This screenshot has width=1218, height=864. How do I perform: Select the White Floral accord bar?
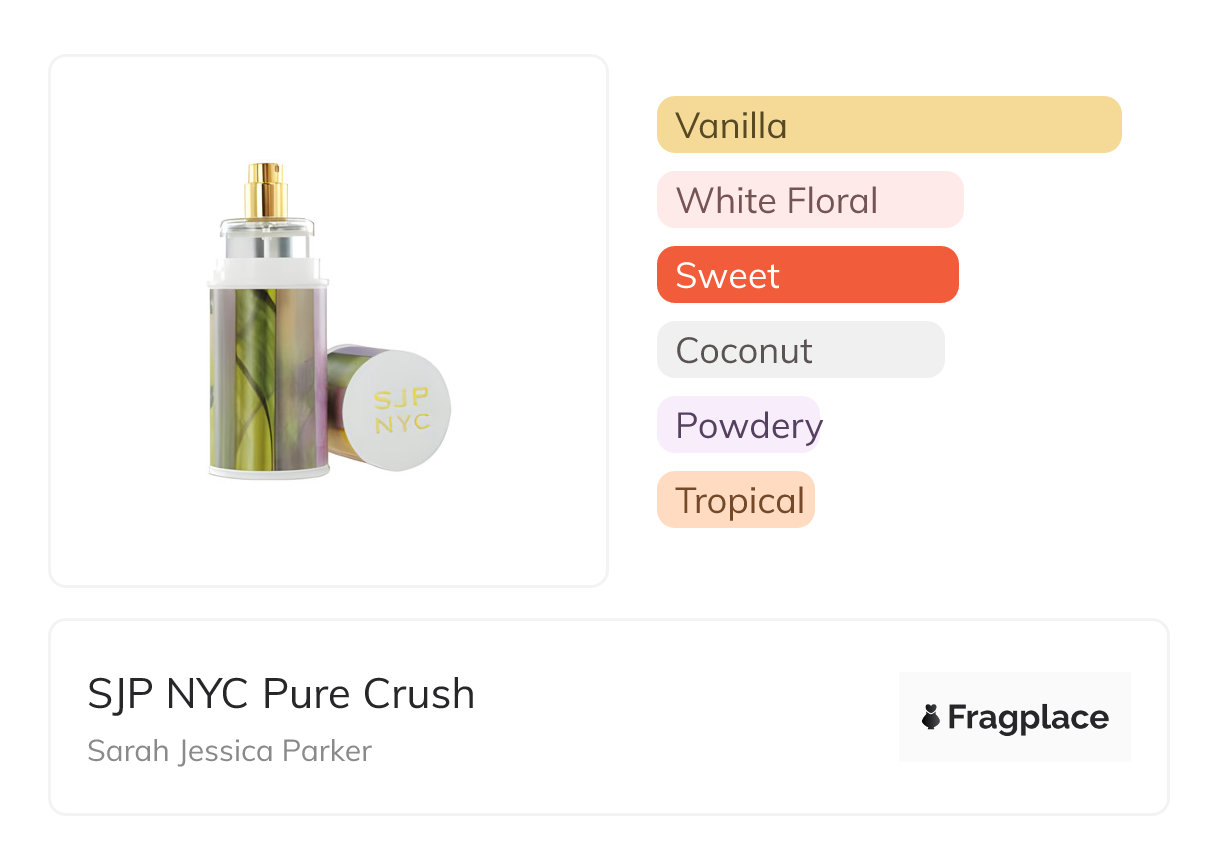tap(809, 200)
